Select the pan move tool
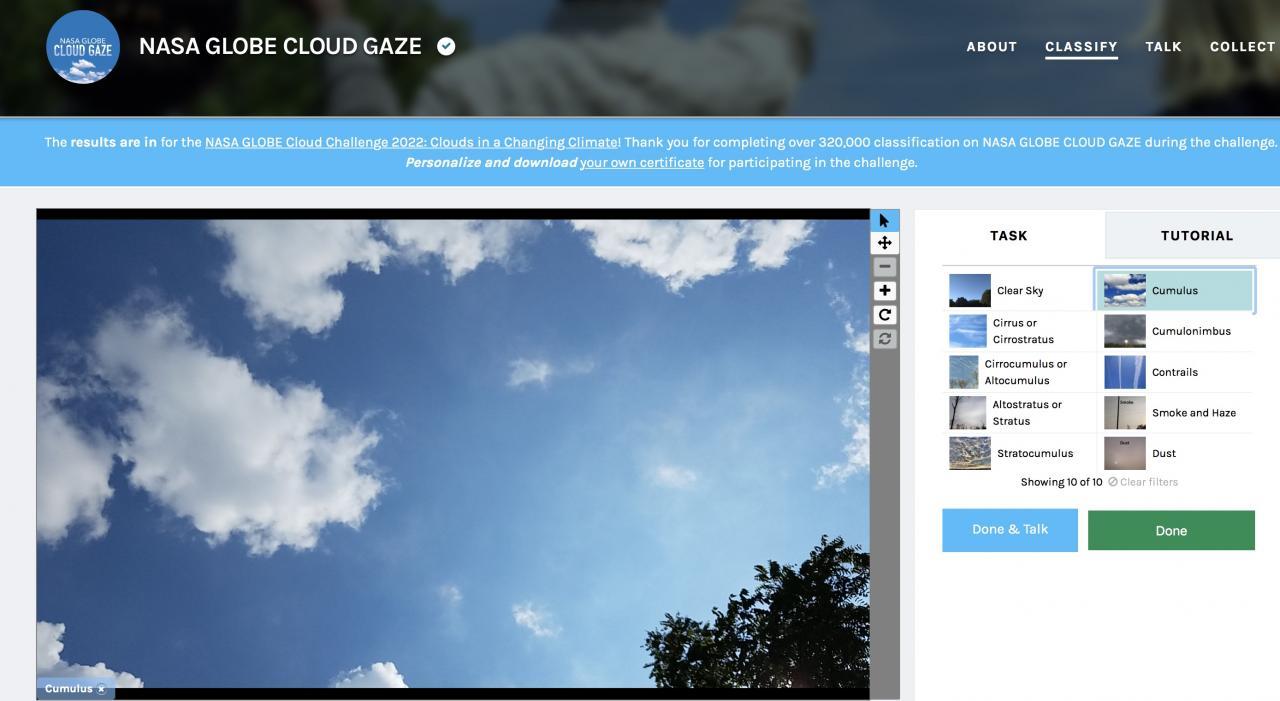Image resolution: width=1280 pixels, height=701 pixels. [x=884, y=243]
